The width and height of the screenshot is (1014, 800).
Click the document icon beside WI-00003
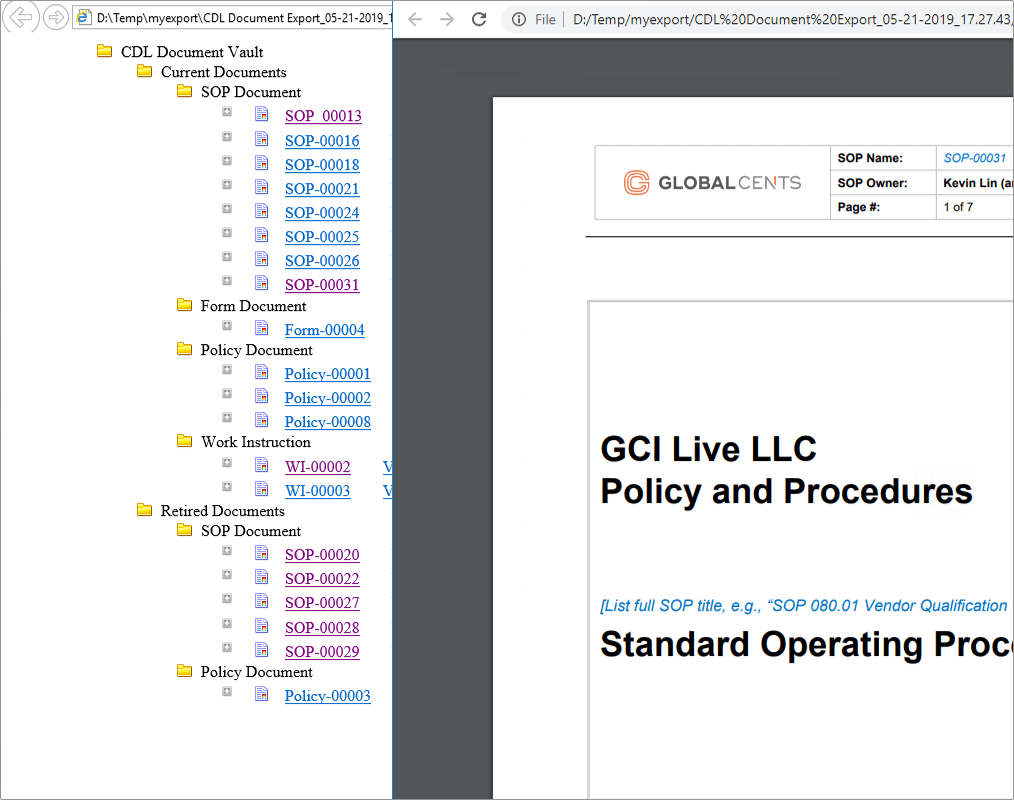[261, 489]
